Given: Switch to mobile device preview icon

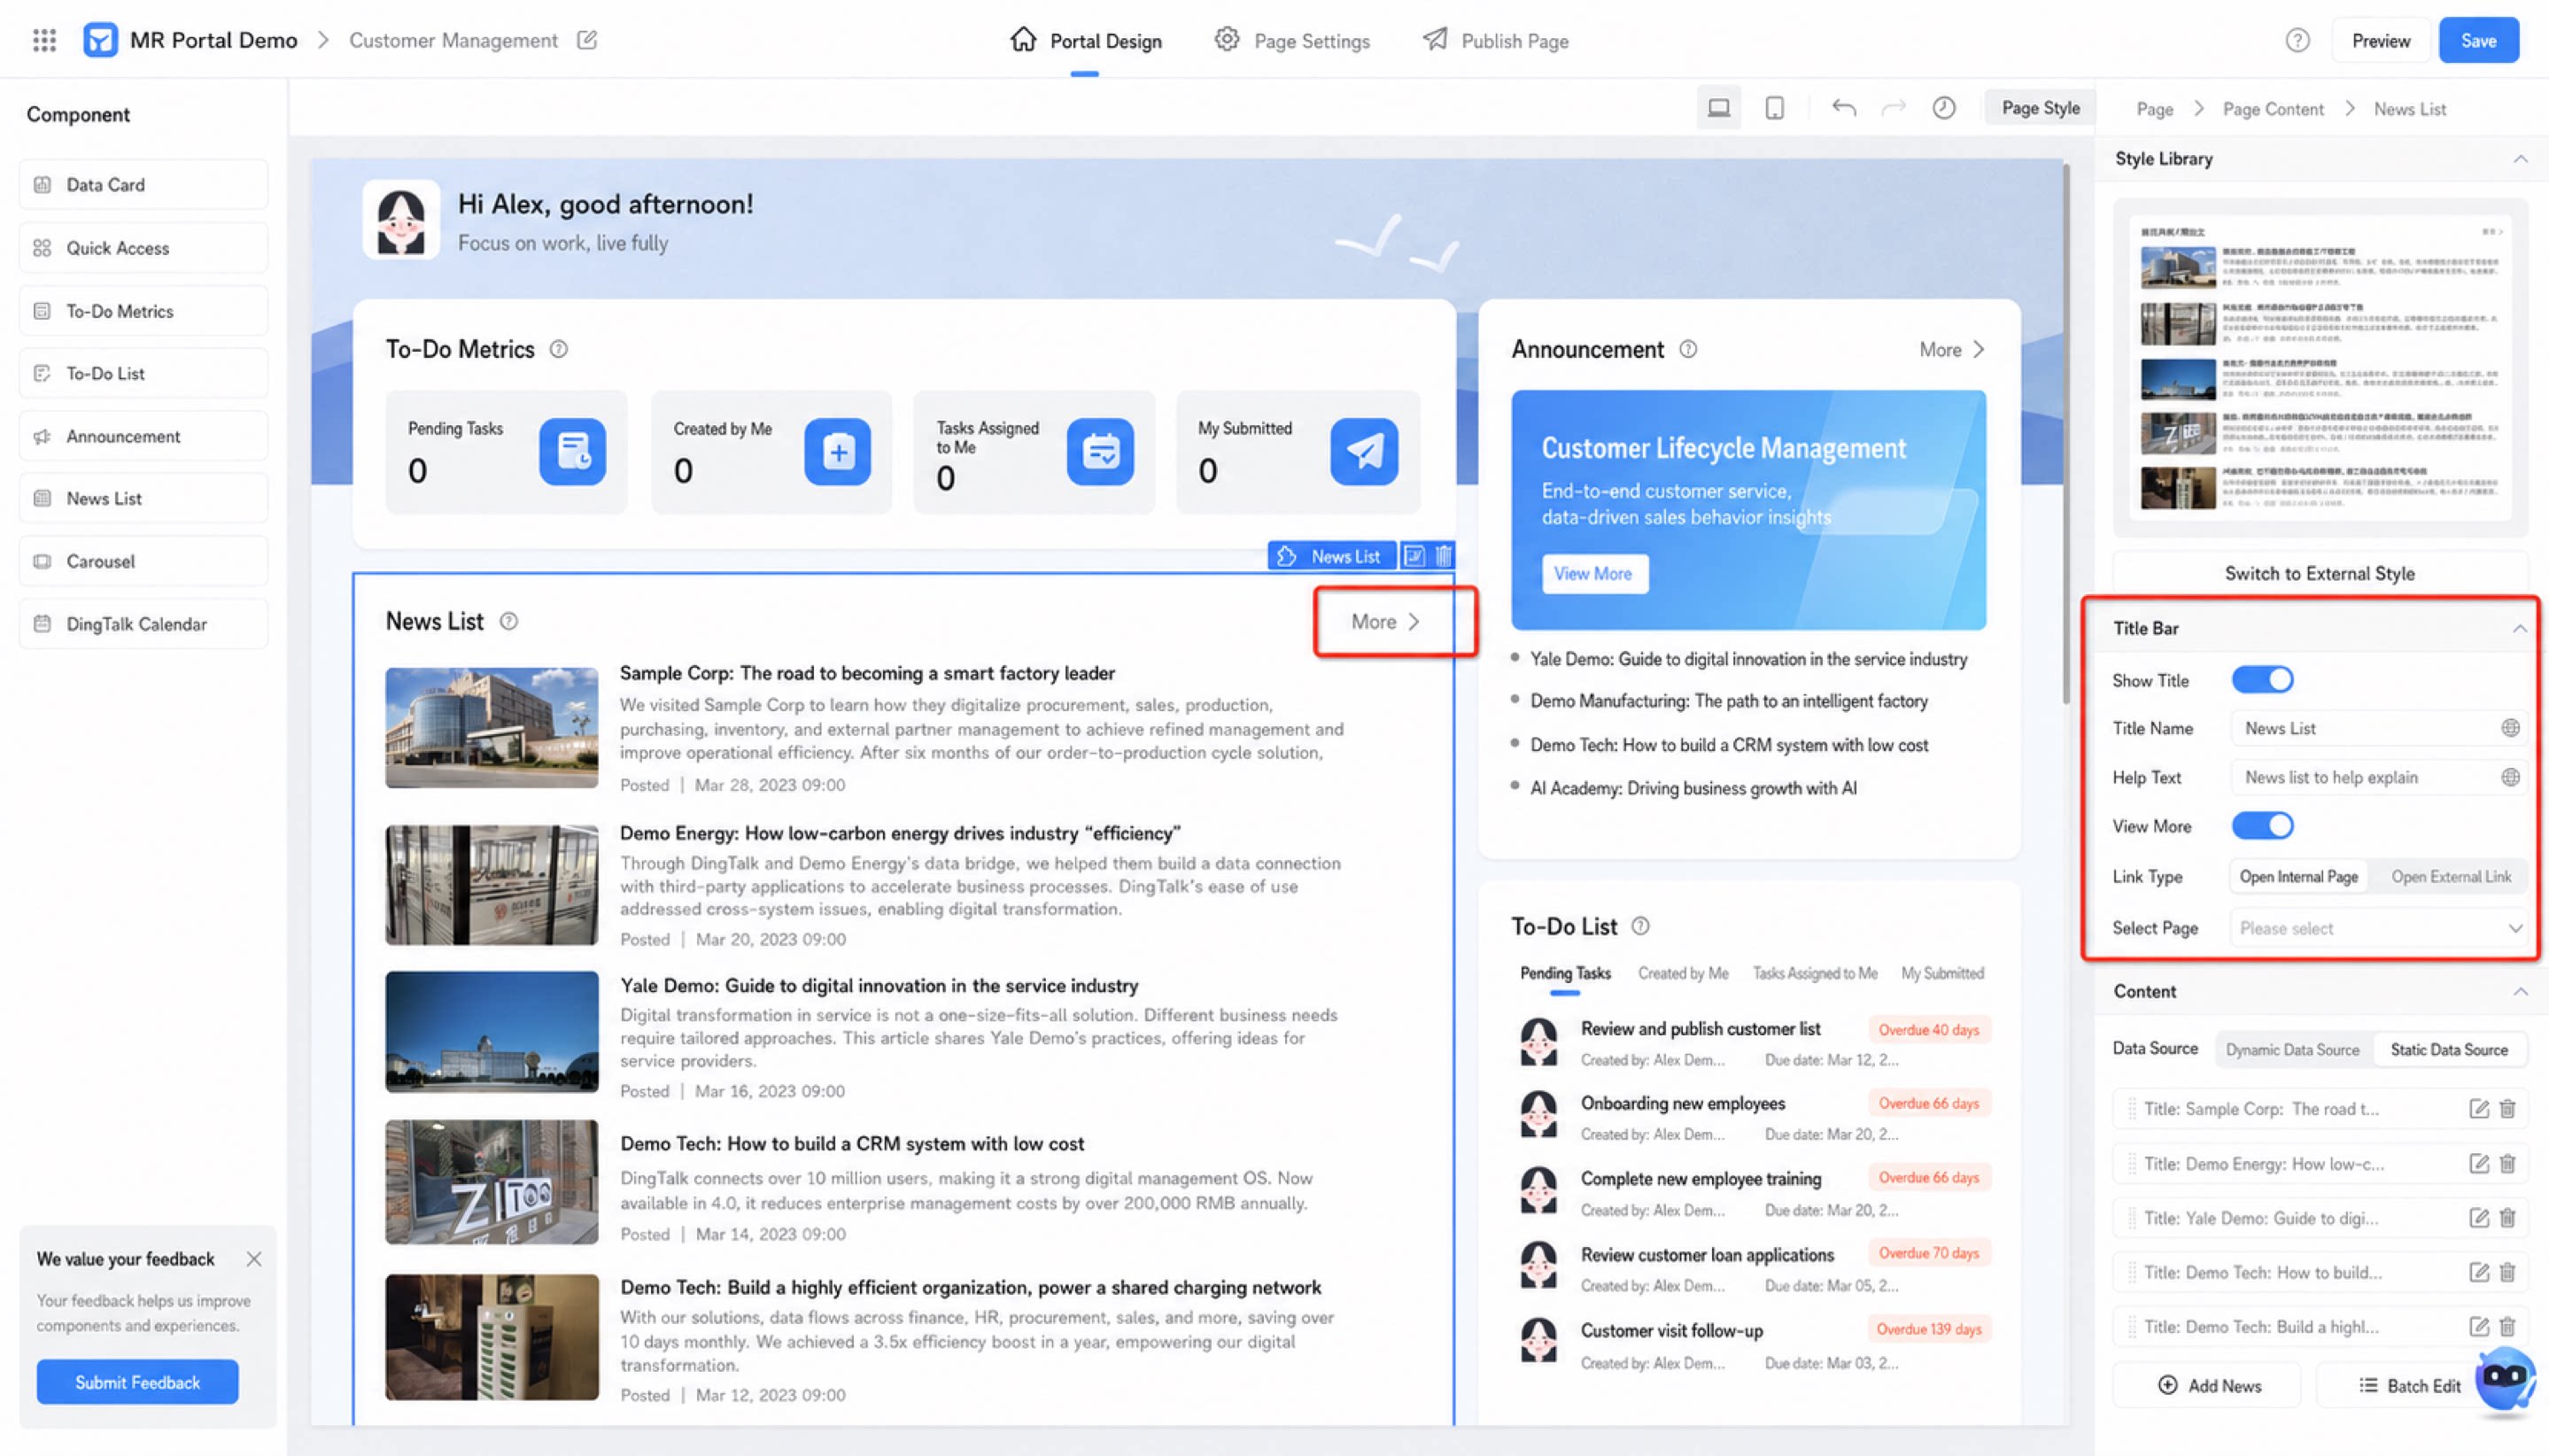Looking at the screenshot, I should click(x=1774, y=108).
